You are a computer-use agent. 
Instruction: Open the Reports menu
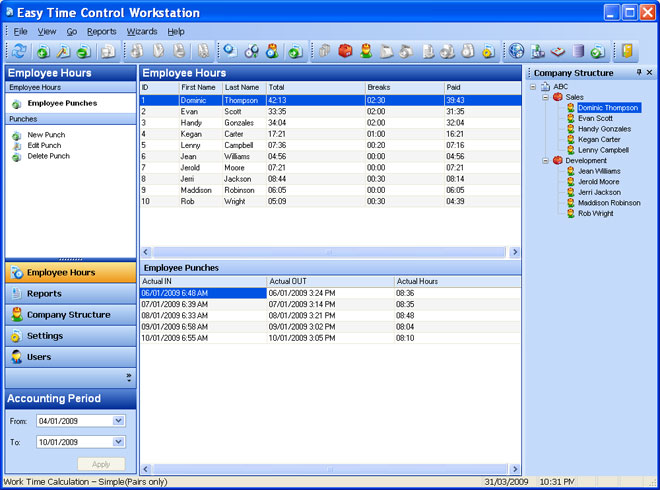(x=101, y=32)
